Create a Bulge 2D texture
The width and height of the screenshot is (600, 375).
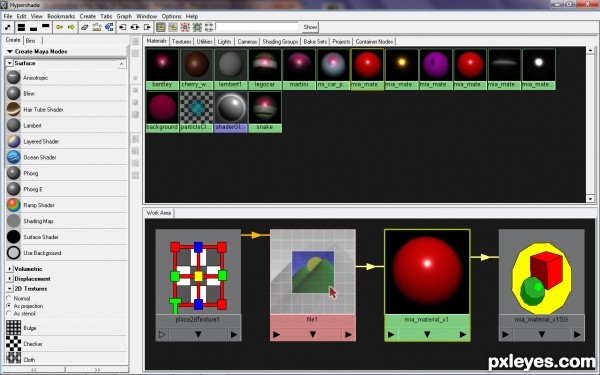click(66, 328)
